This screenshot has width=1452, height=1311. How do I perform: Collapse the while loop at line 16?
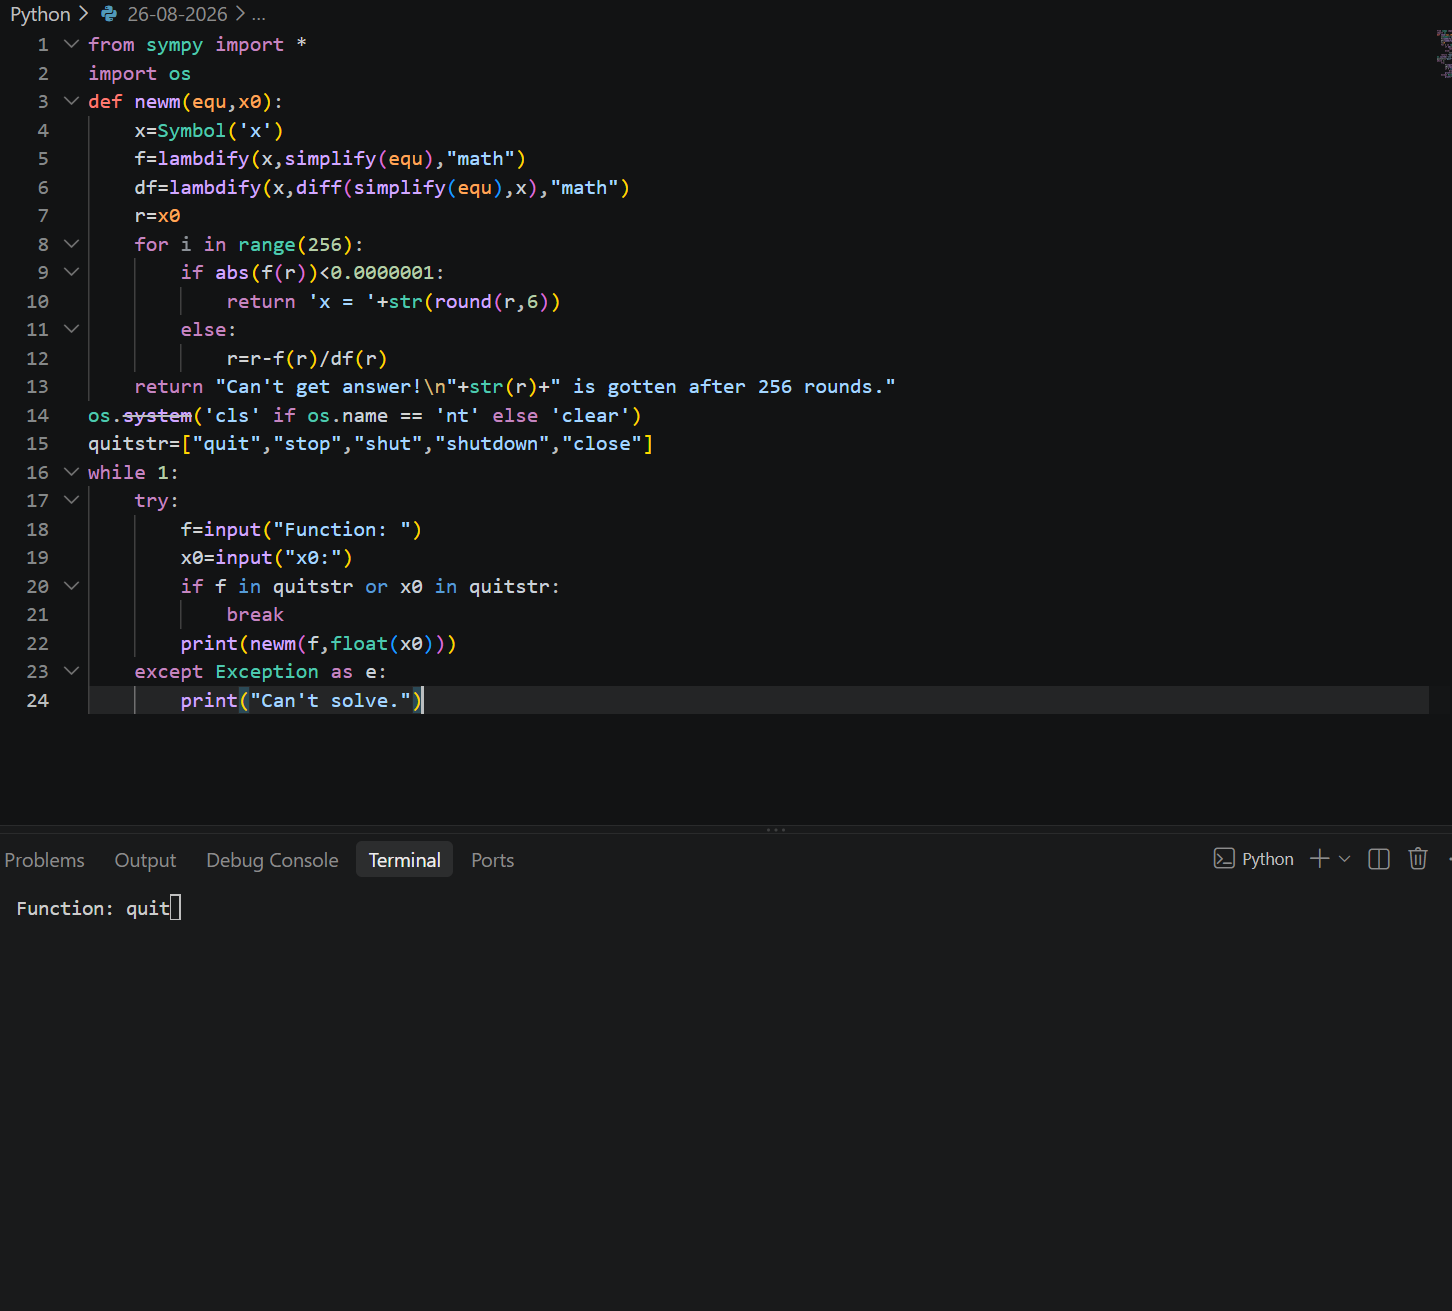pos(71,472)
